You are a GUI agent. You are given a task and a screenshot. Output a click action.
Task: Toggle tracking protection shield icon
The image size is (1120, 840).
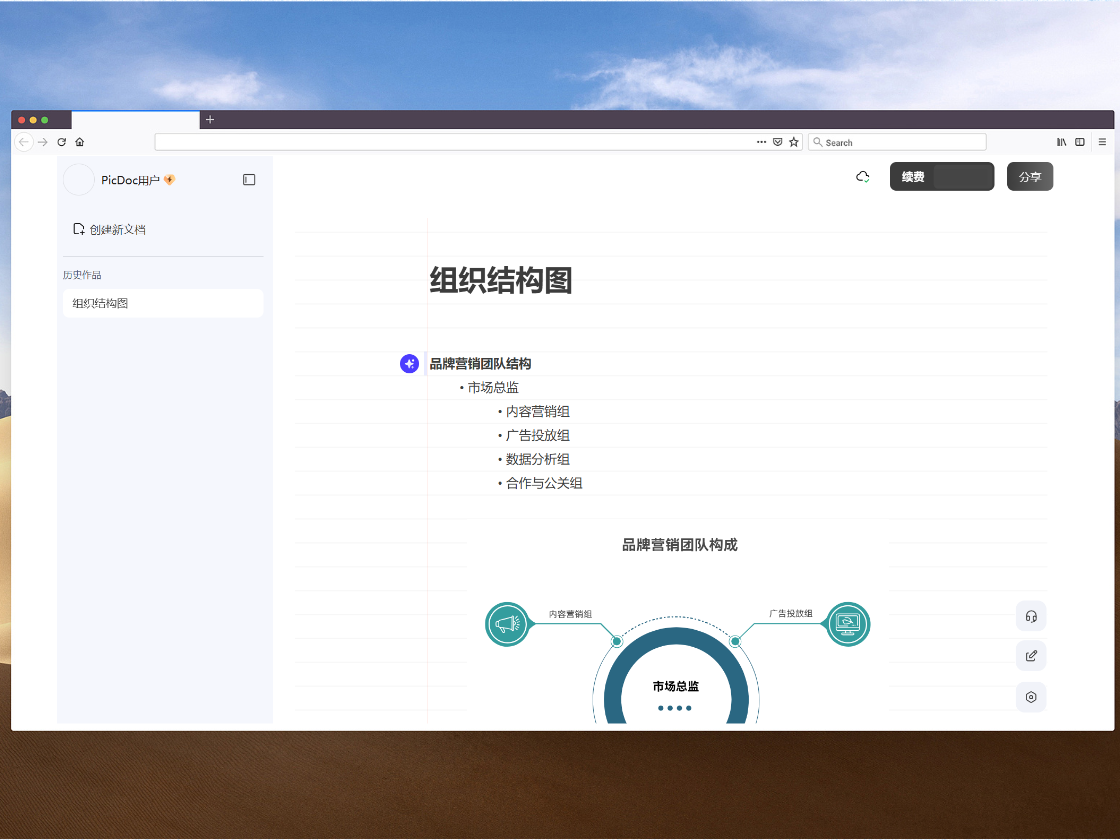(778, 141)
